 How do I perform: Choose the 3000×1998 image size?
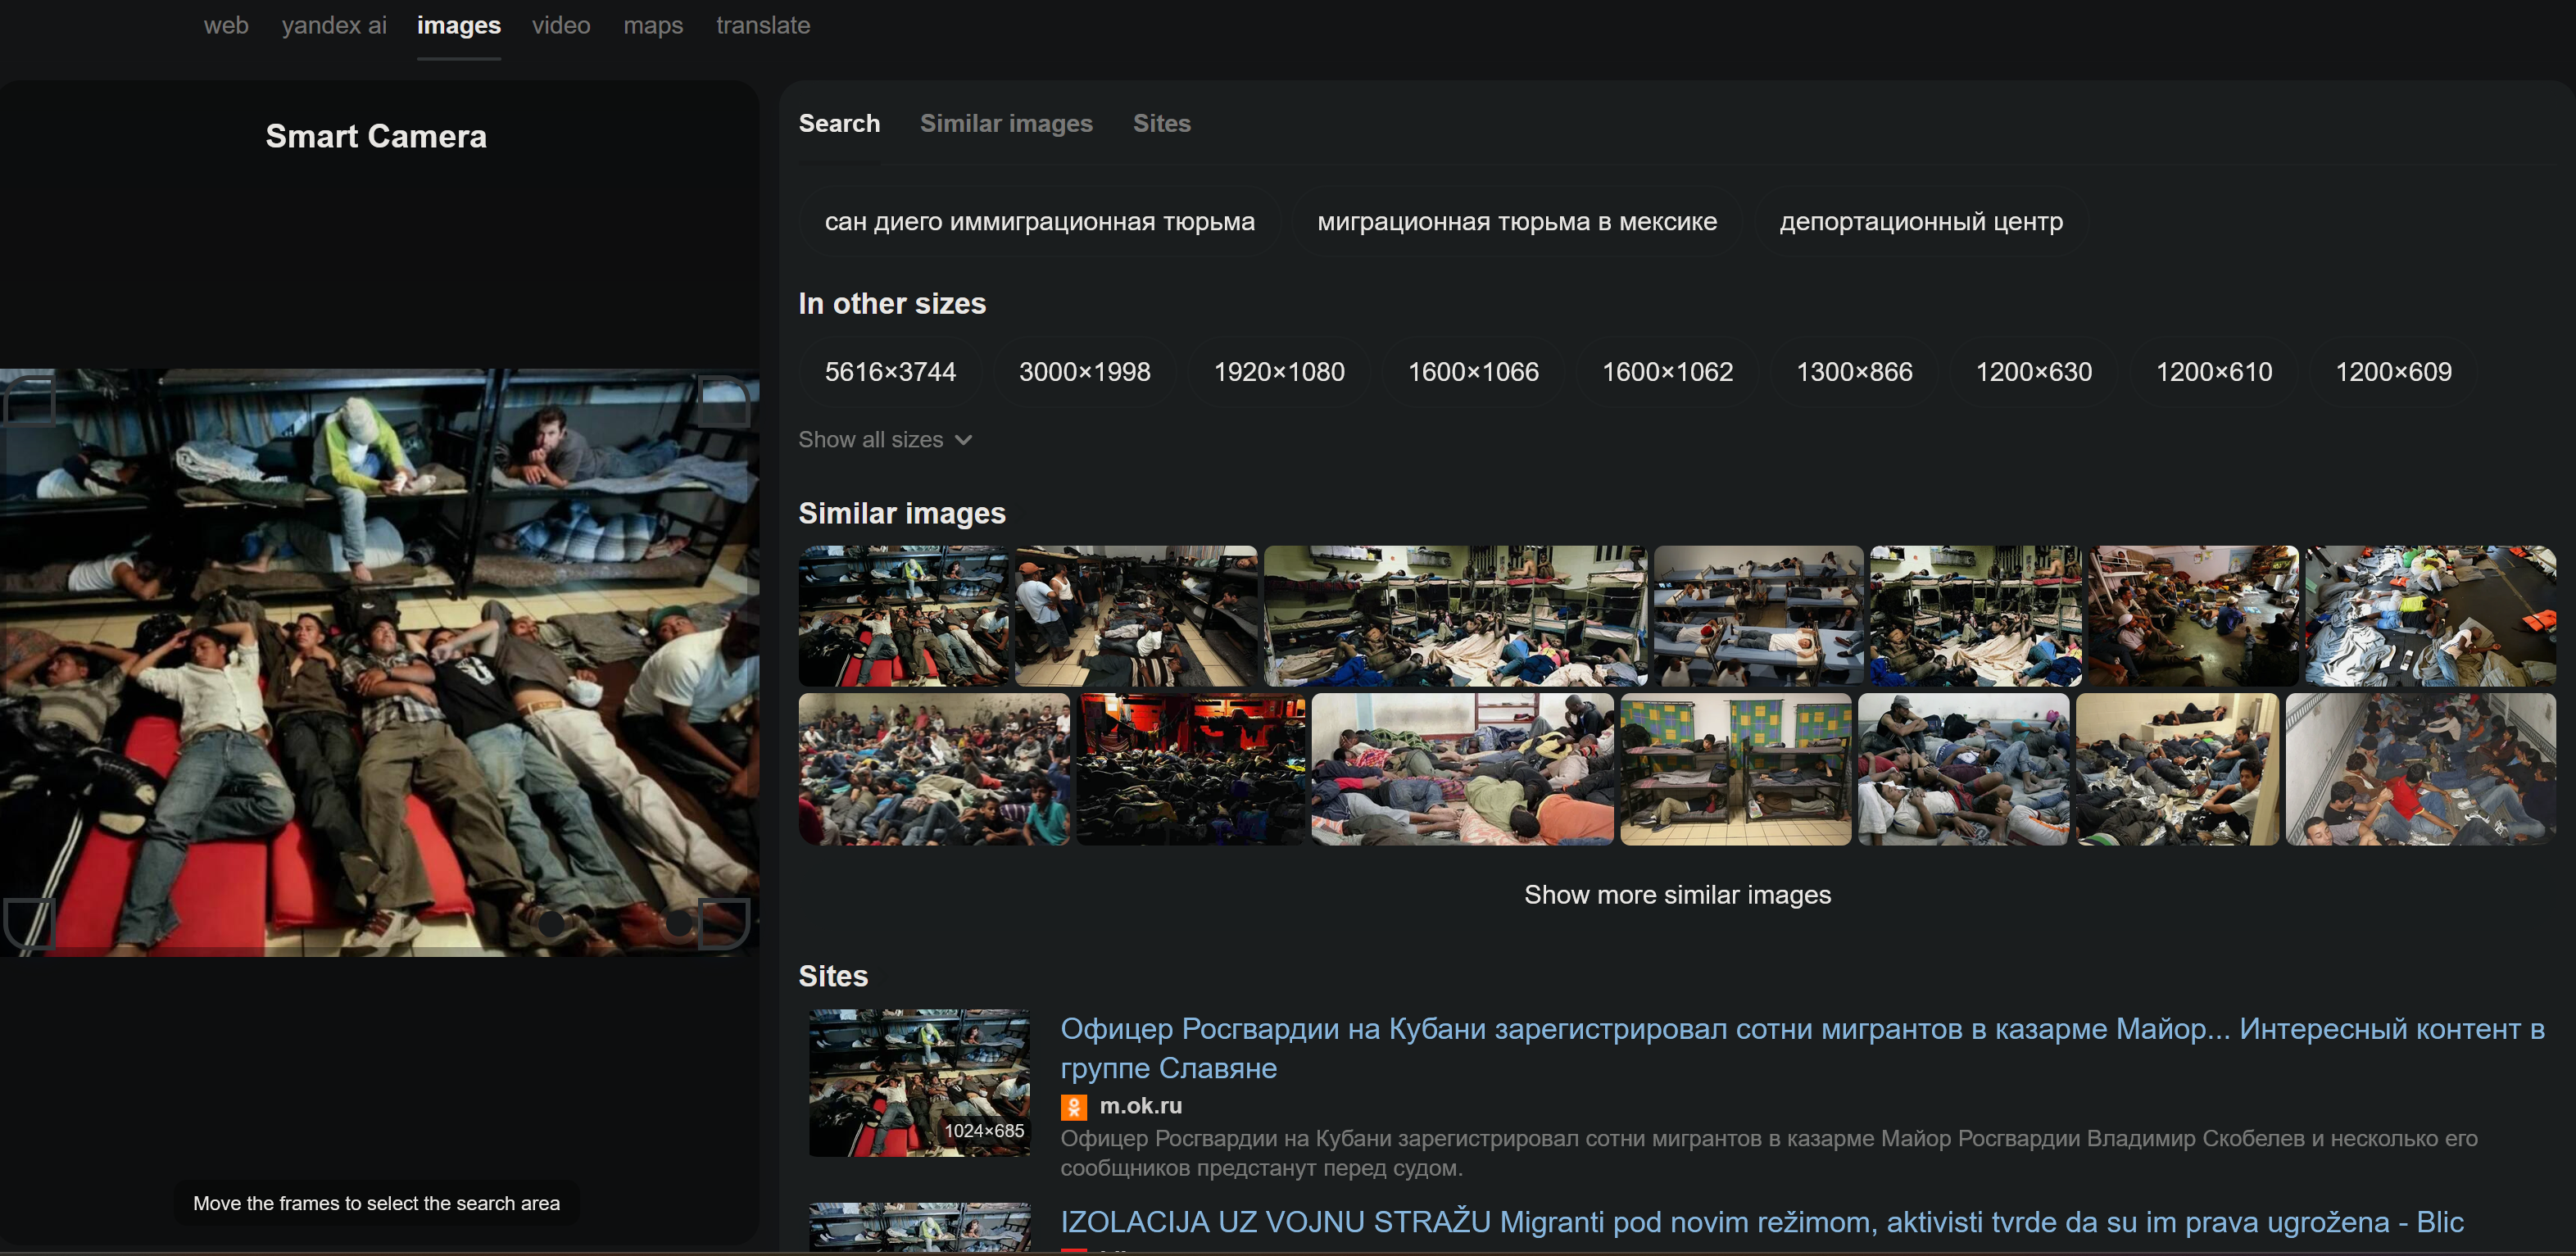tap(1084, 372)
